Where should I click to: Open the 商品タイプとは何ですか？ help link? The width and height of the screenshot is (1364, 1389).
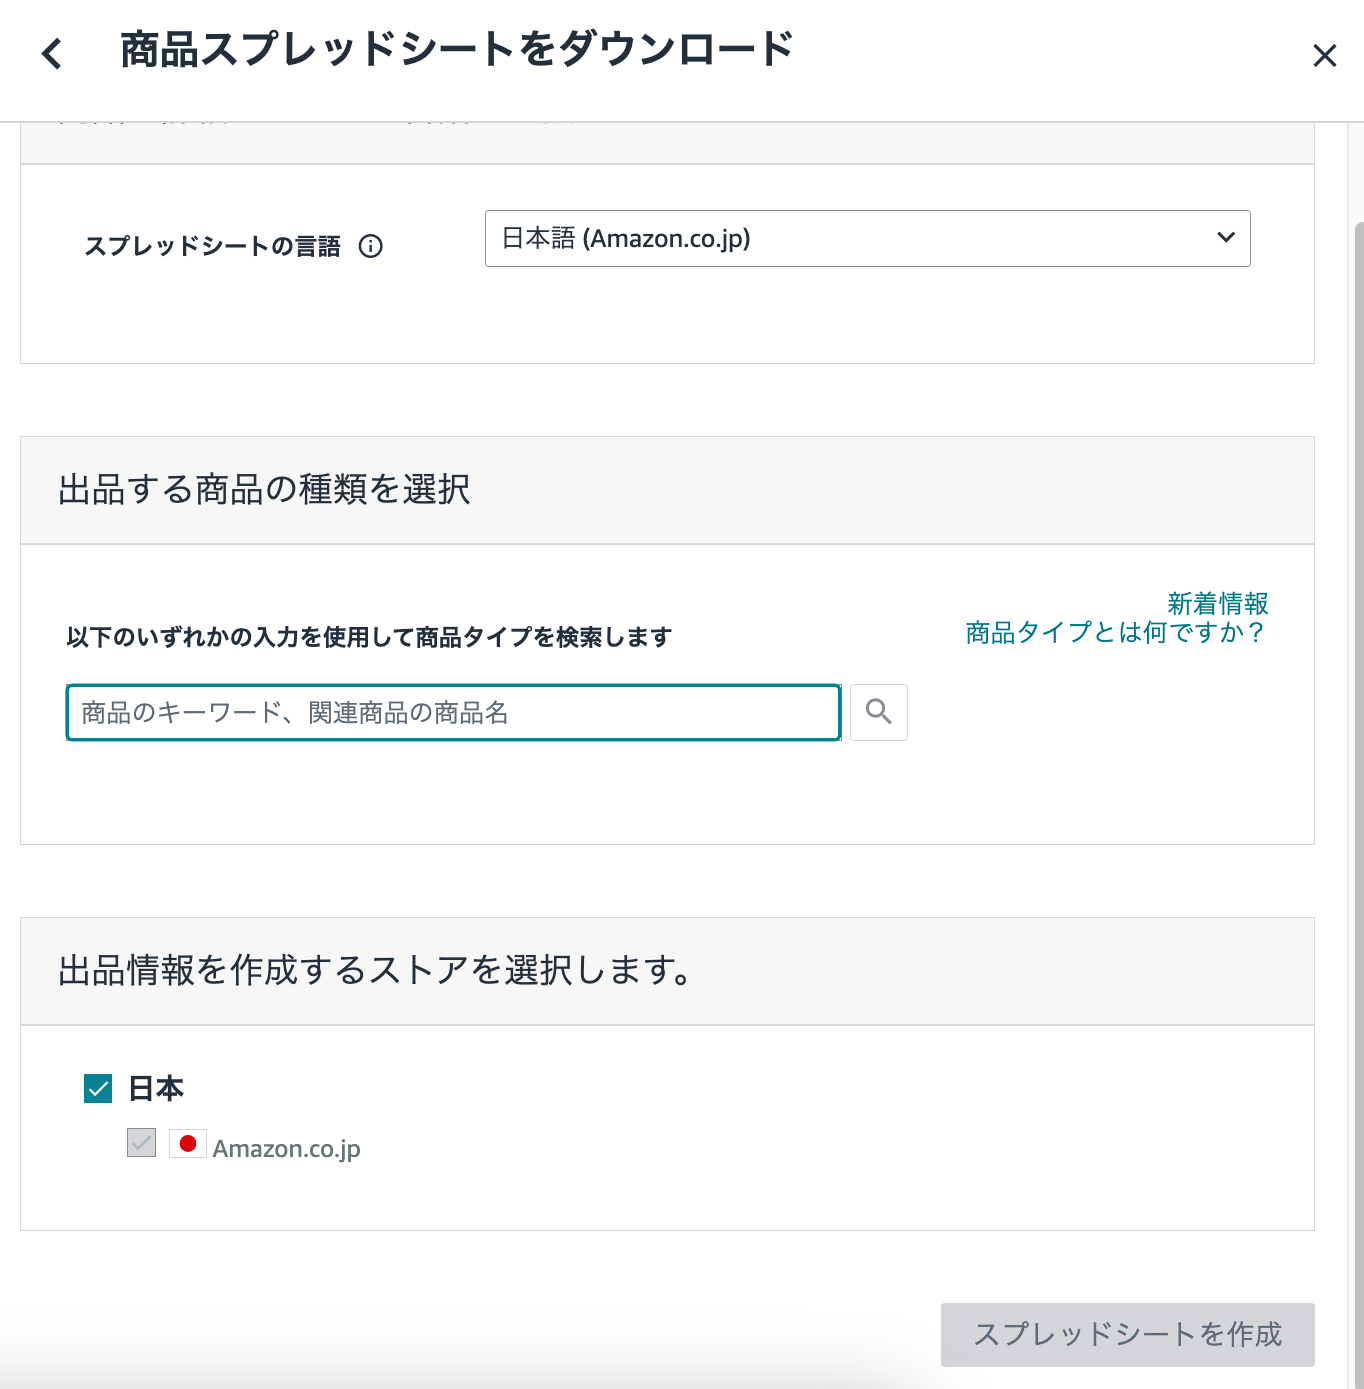[x=1115, y=633]
